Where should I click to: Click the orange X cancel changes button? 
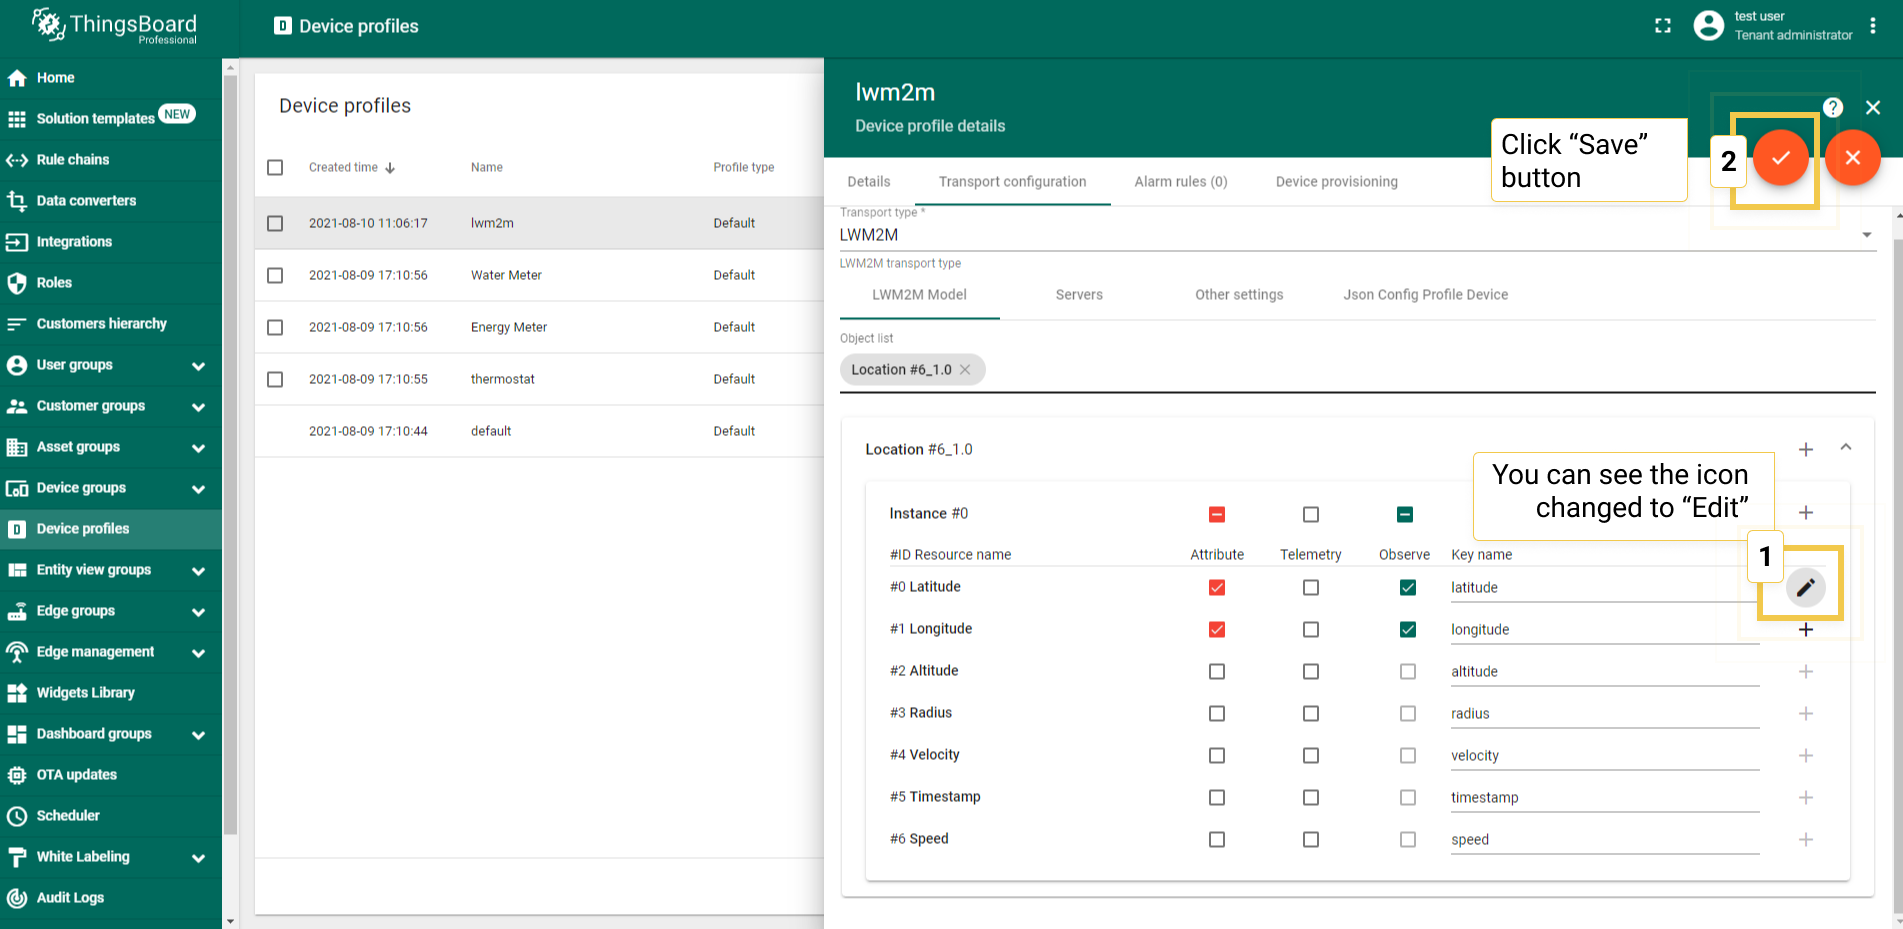[x=1852, y=158]
